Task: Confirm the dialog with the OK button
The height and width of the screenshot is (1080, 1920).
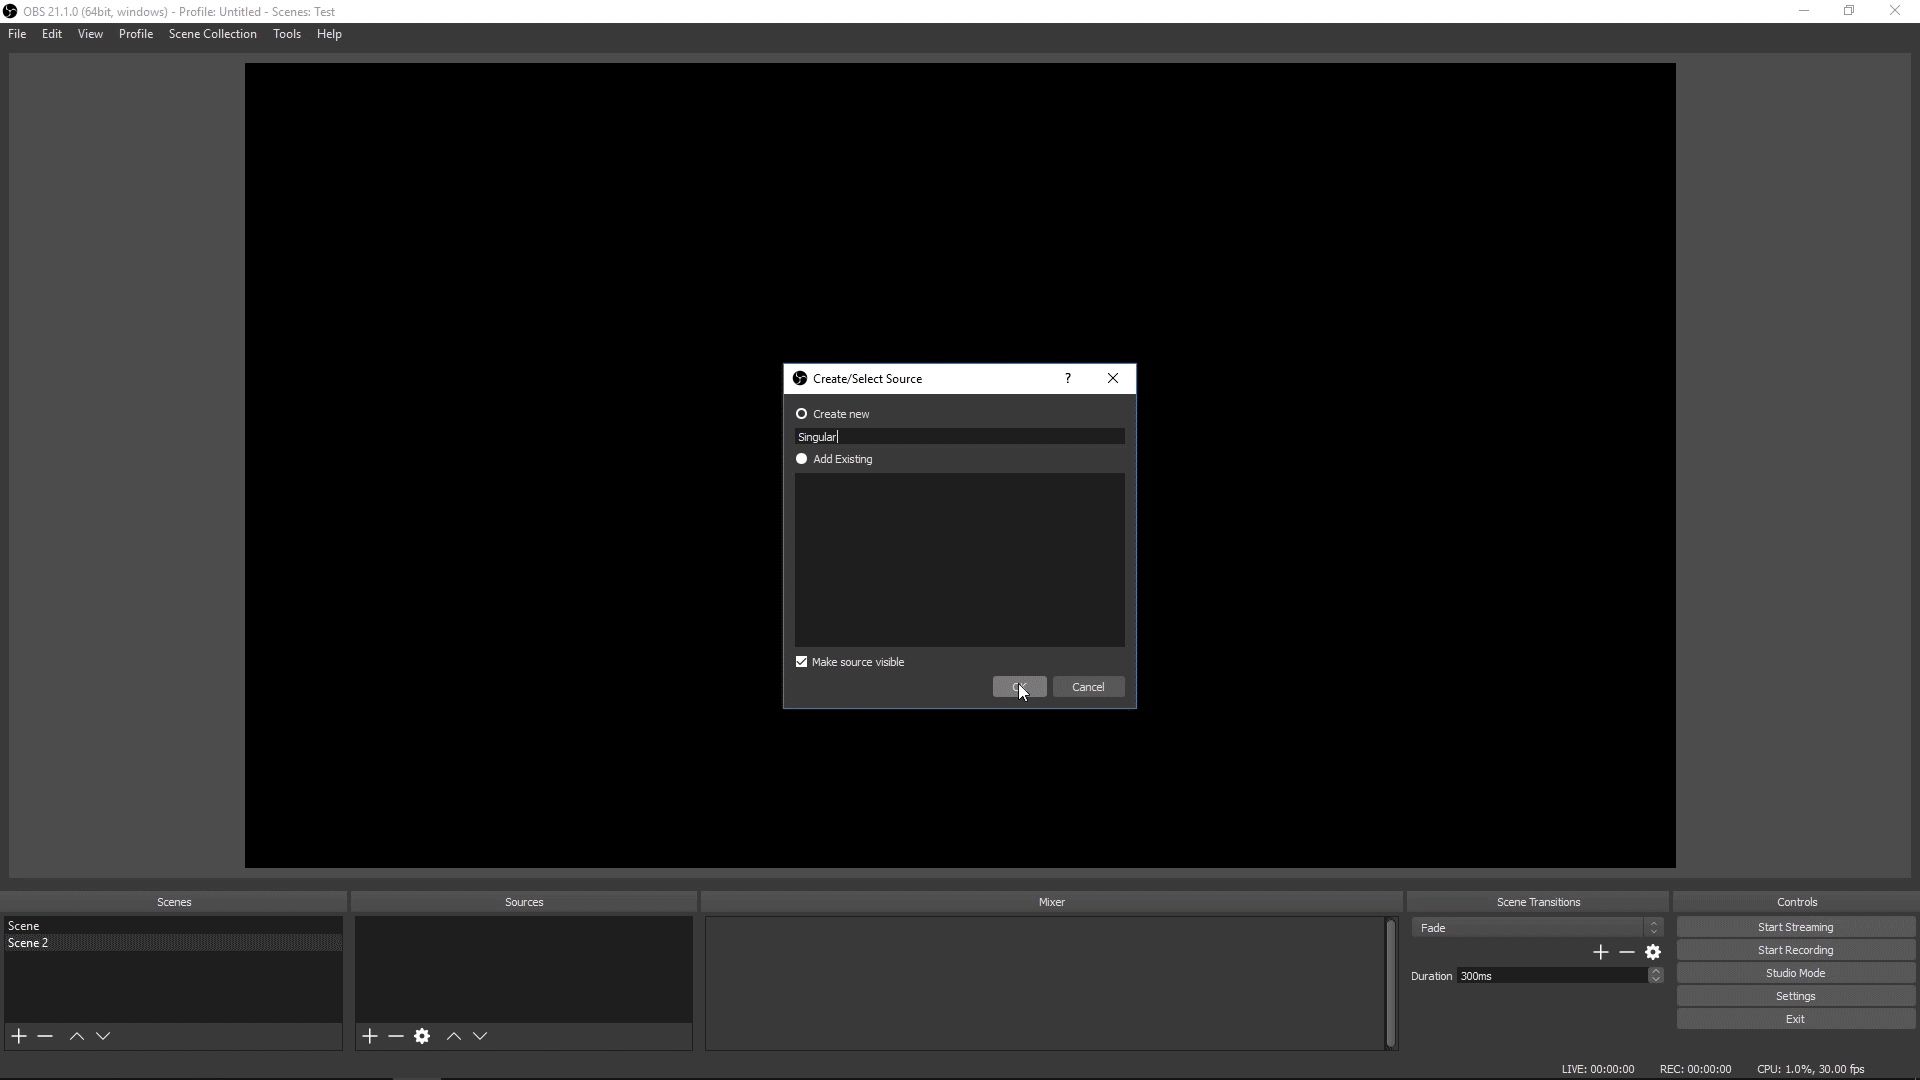Action: 1019,687
